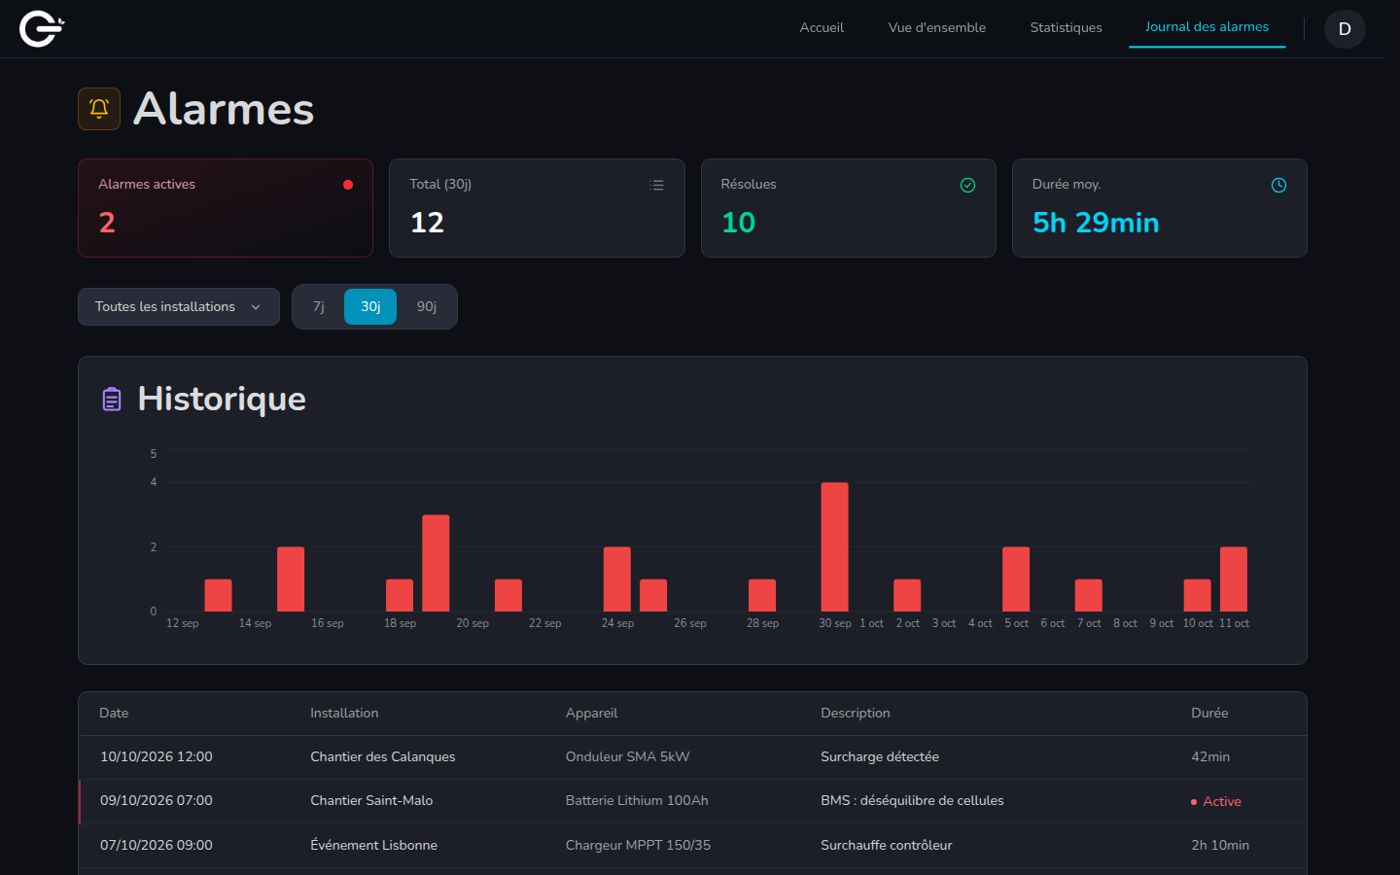This screenshot has width=1400, height=875.
Task: Click the Active status badge
Action: point(1216,802)
